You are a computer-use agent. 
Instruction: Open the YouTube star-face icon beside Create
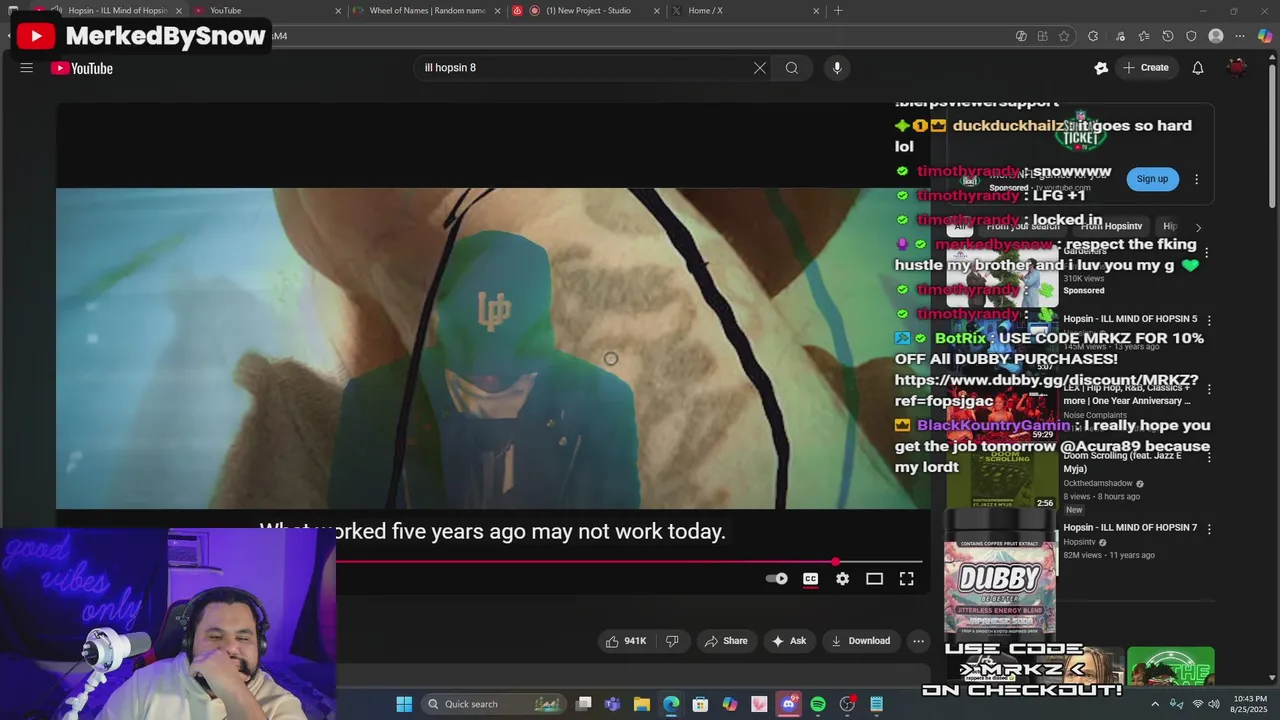pyautogui.click(x=1101, y=68)
